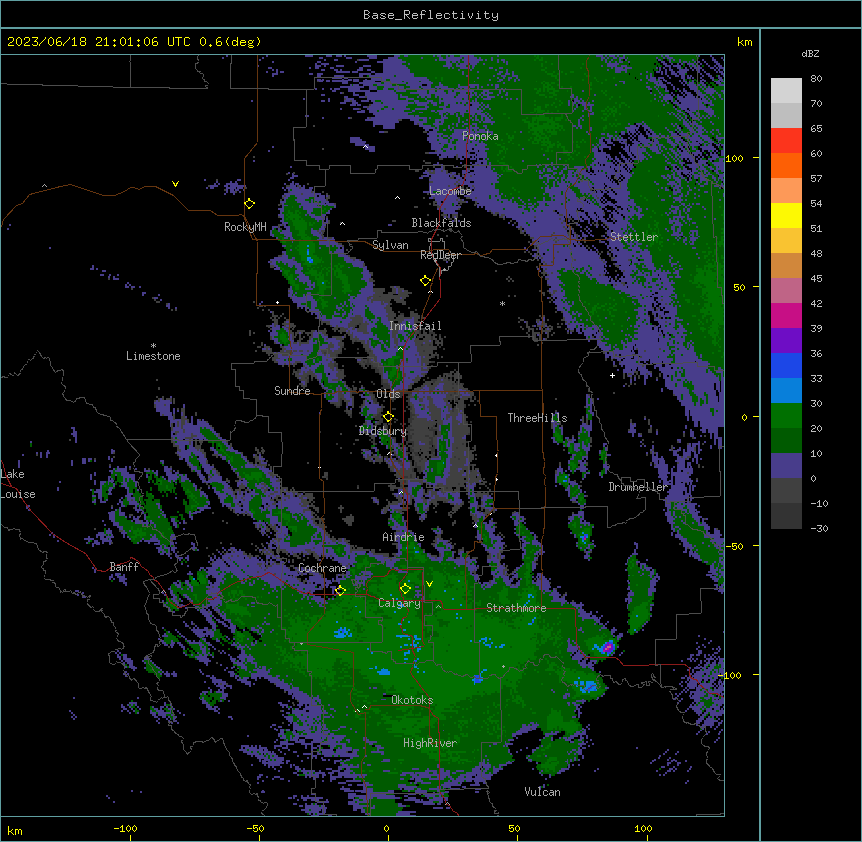Pick the royal blue 36-33 dBZ swatch
The image size is (862, 842).
pos(786,365)
